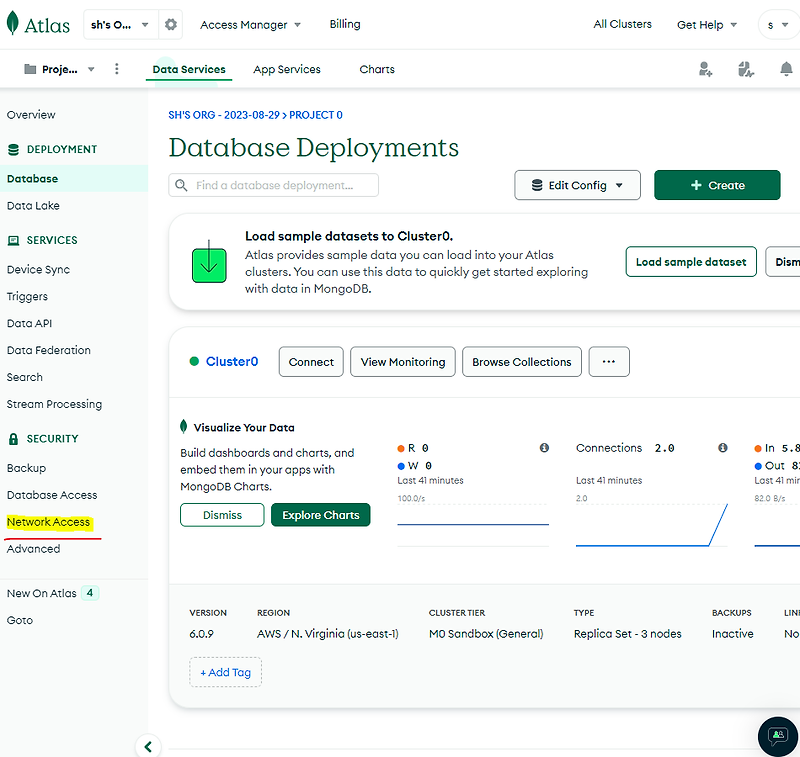This screenshot has height=757, width=800.
Task: Click the Browse Collections button
Action: click(x=521, y=362)
